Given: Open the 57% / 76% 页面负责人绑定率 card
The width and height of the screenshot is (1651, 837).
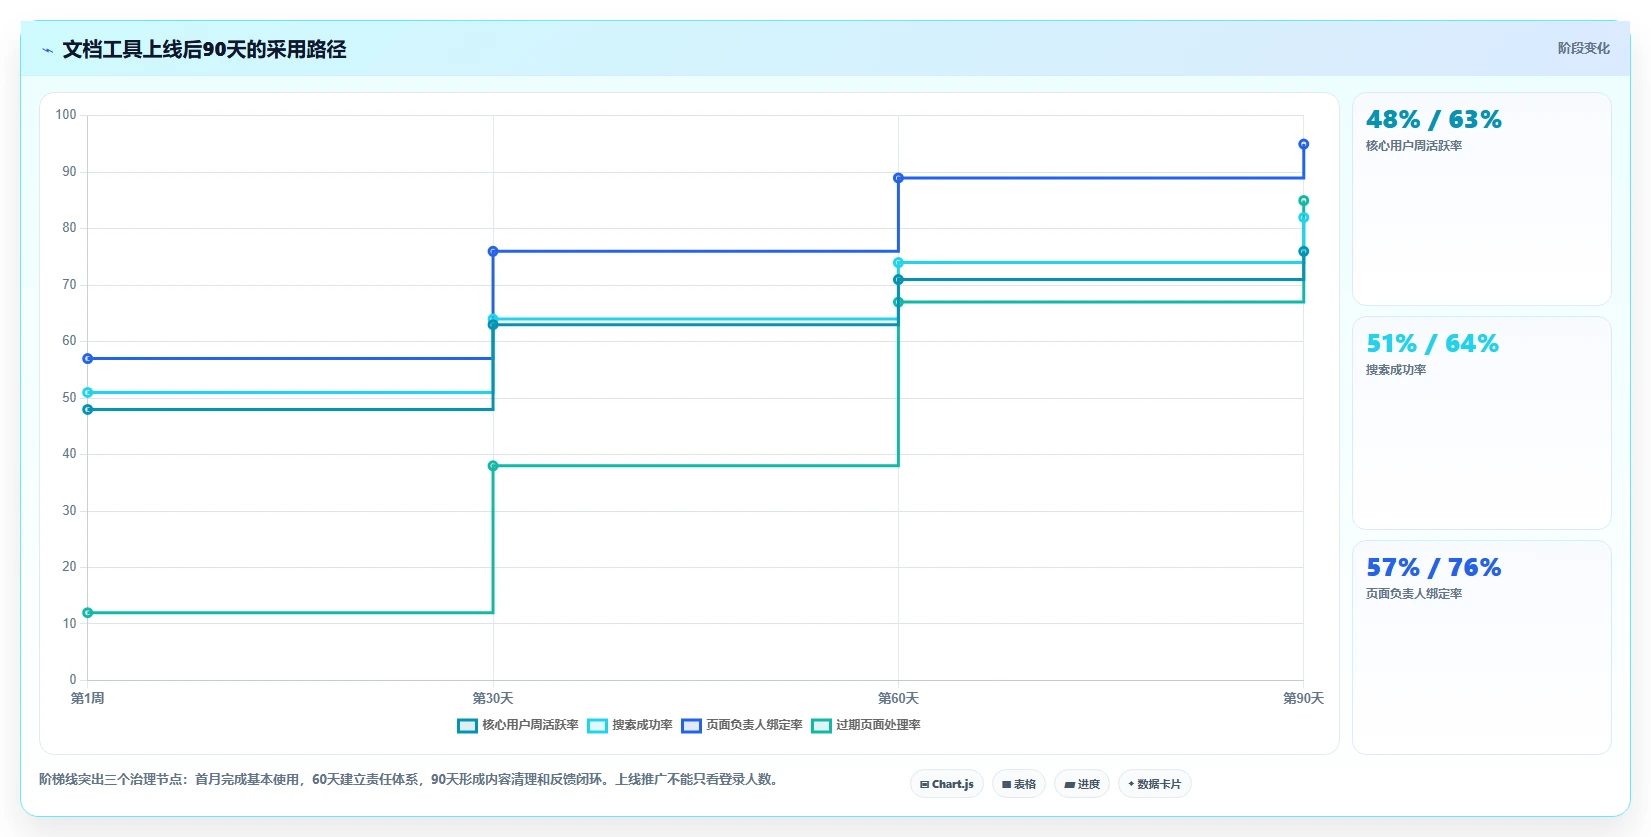Looking at the screenshot, I should 1482,647.
